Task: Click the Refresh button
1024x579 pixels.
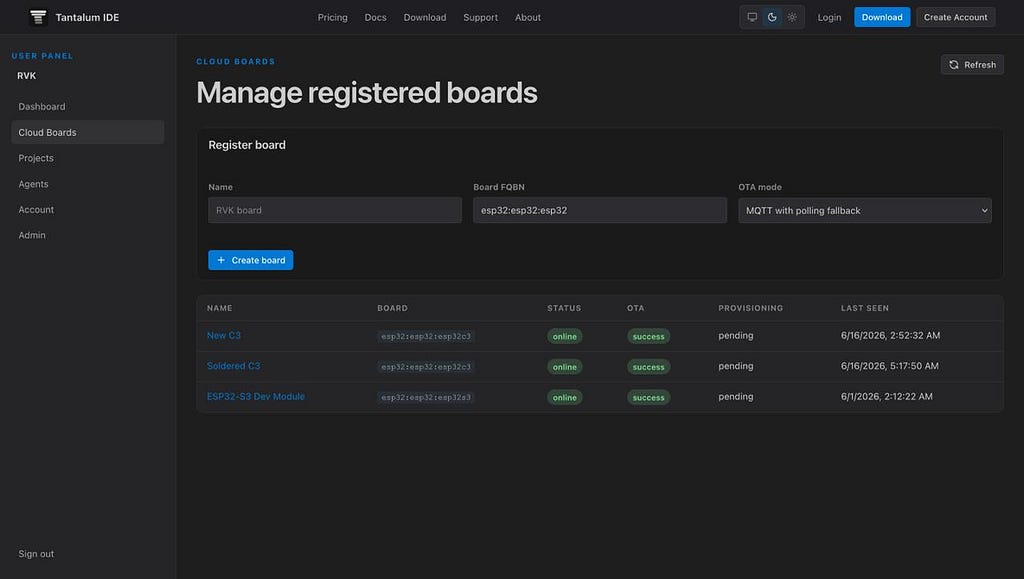Action: click(972, 65)
